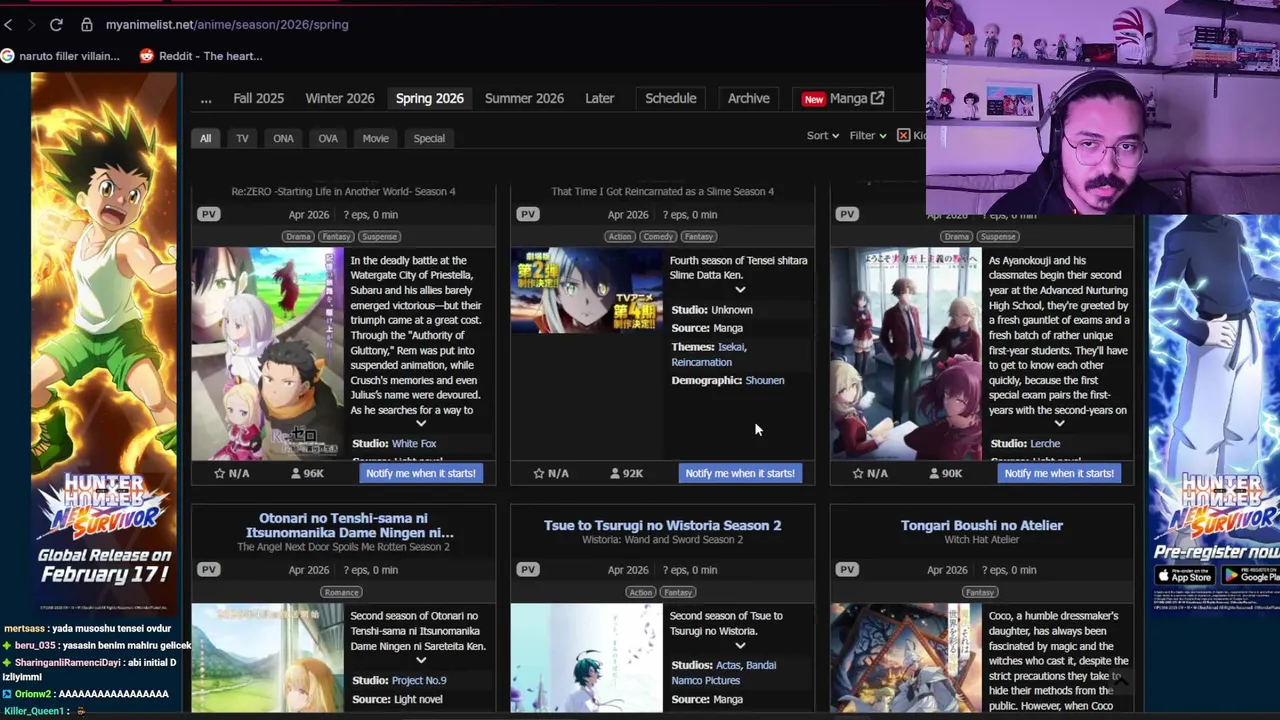The image size is (1280, 720).
Task: Click the browser back arrow
Action: click(8, 24)
